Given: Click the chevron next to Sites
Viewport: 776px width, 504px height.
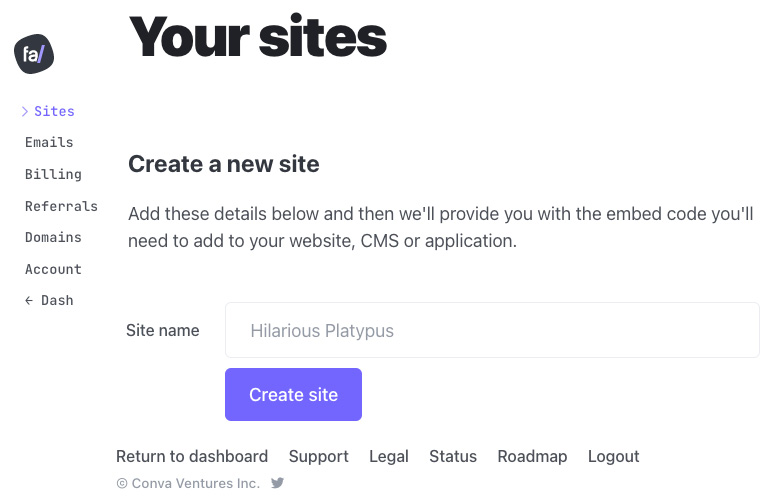Looking at the screenshot, I should [25, 111].
